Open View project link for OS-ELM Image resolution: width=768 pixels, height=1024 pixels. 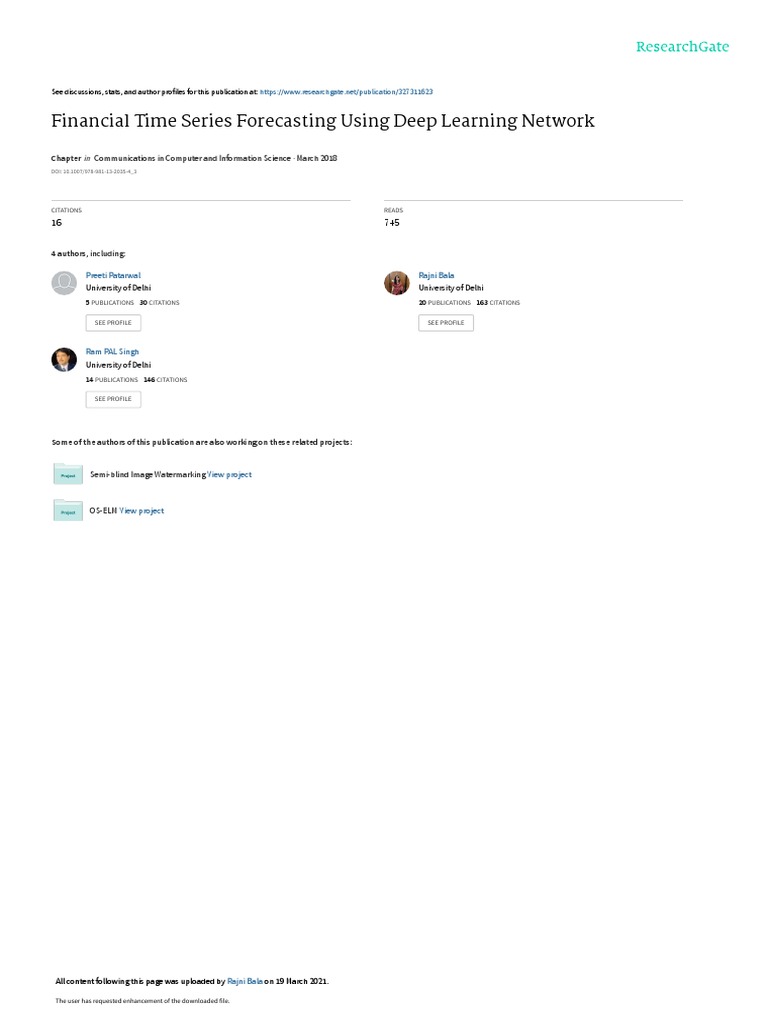pyautogui.click(x=142, y=511)
